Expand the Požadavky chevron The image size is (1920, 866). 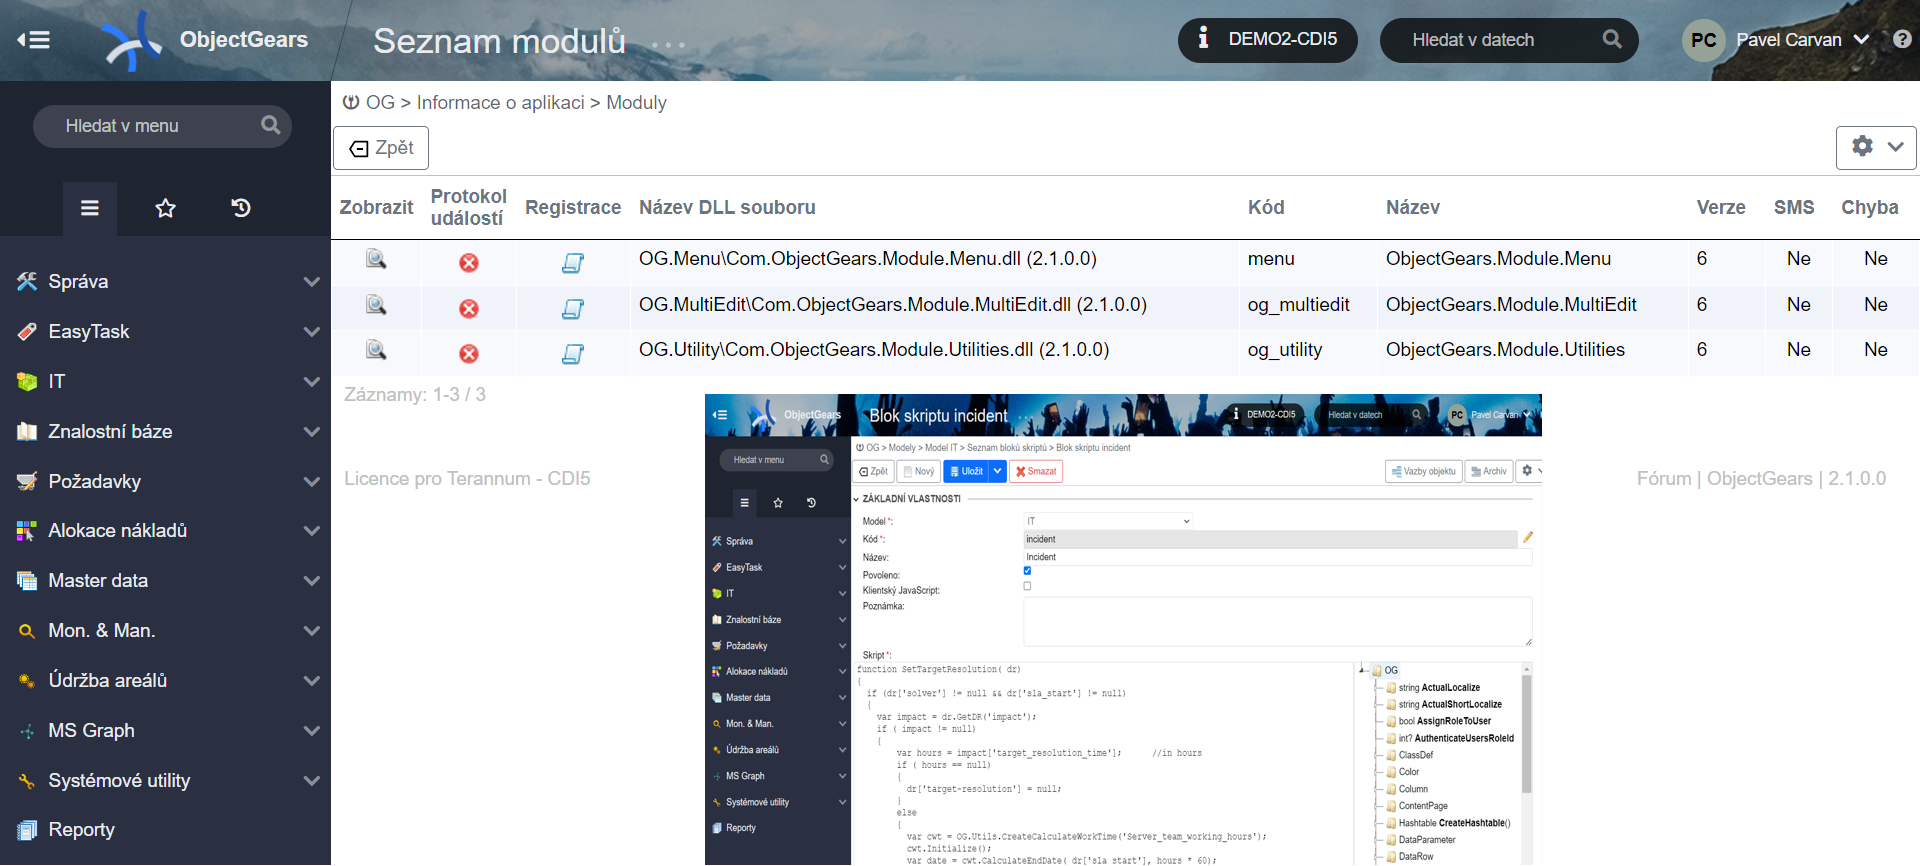pos(312,482)
